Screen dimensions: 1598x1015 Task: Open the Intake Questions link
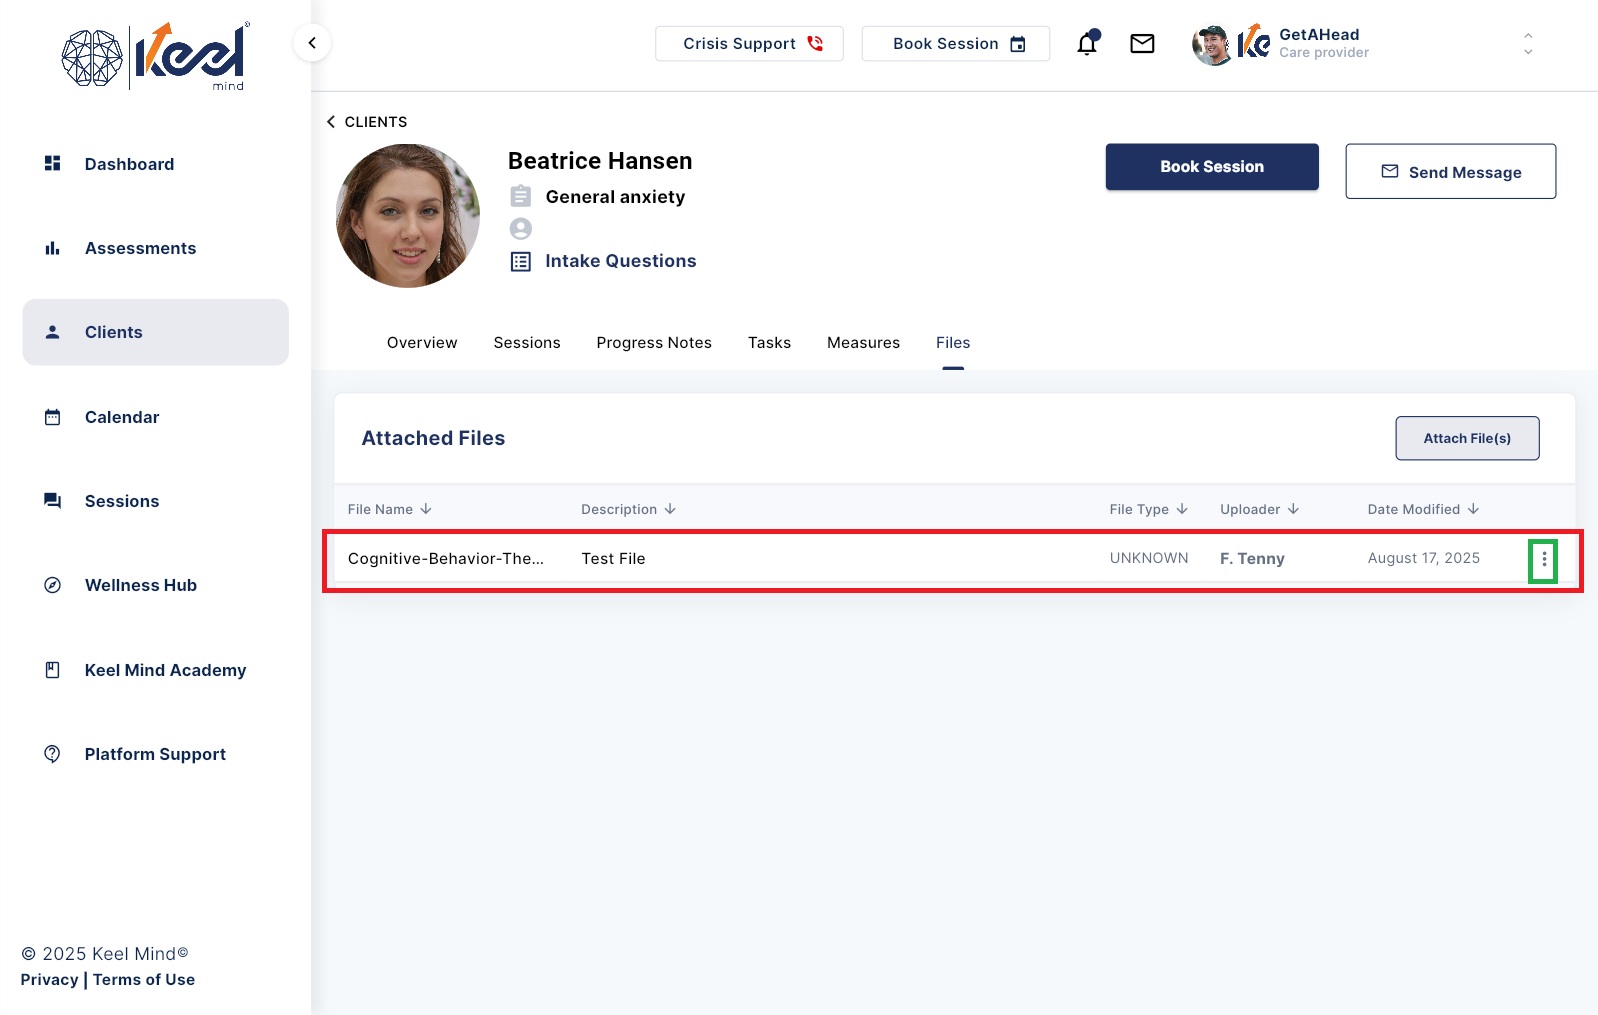tap(620, 261)
